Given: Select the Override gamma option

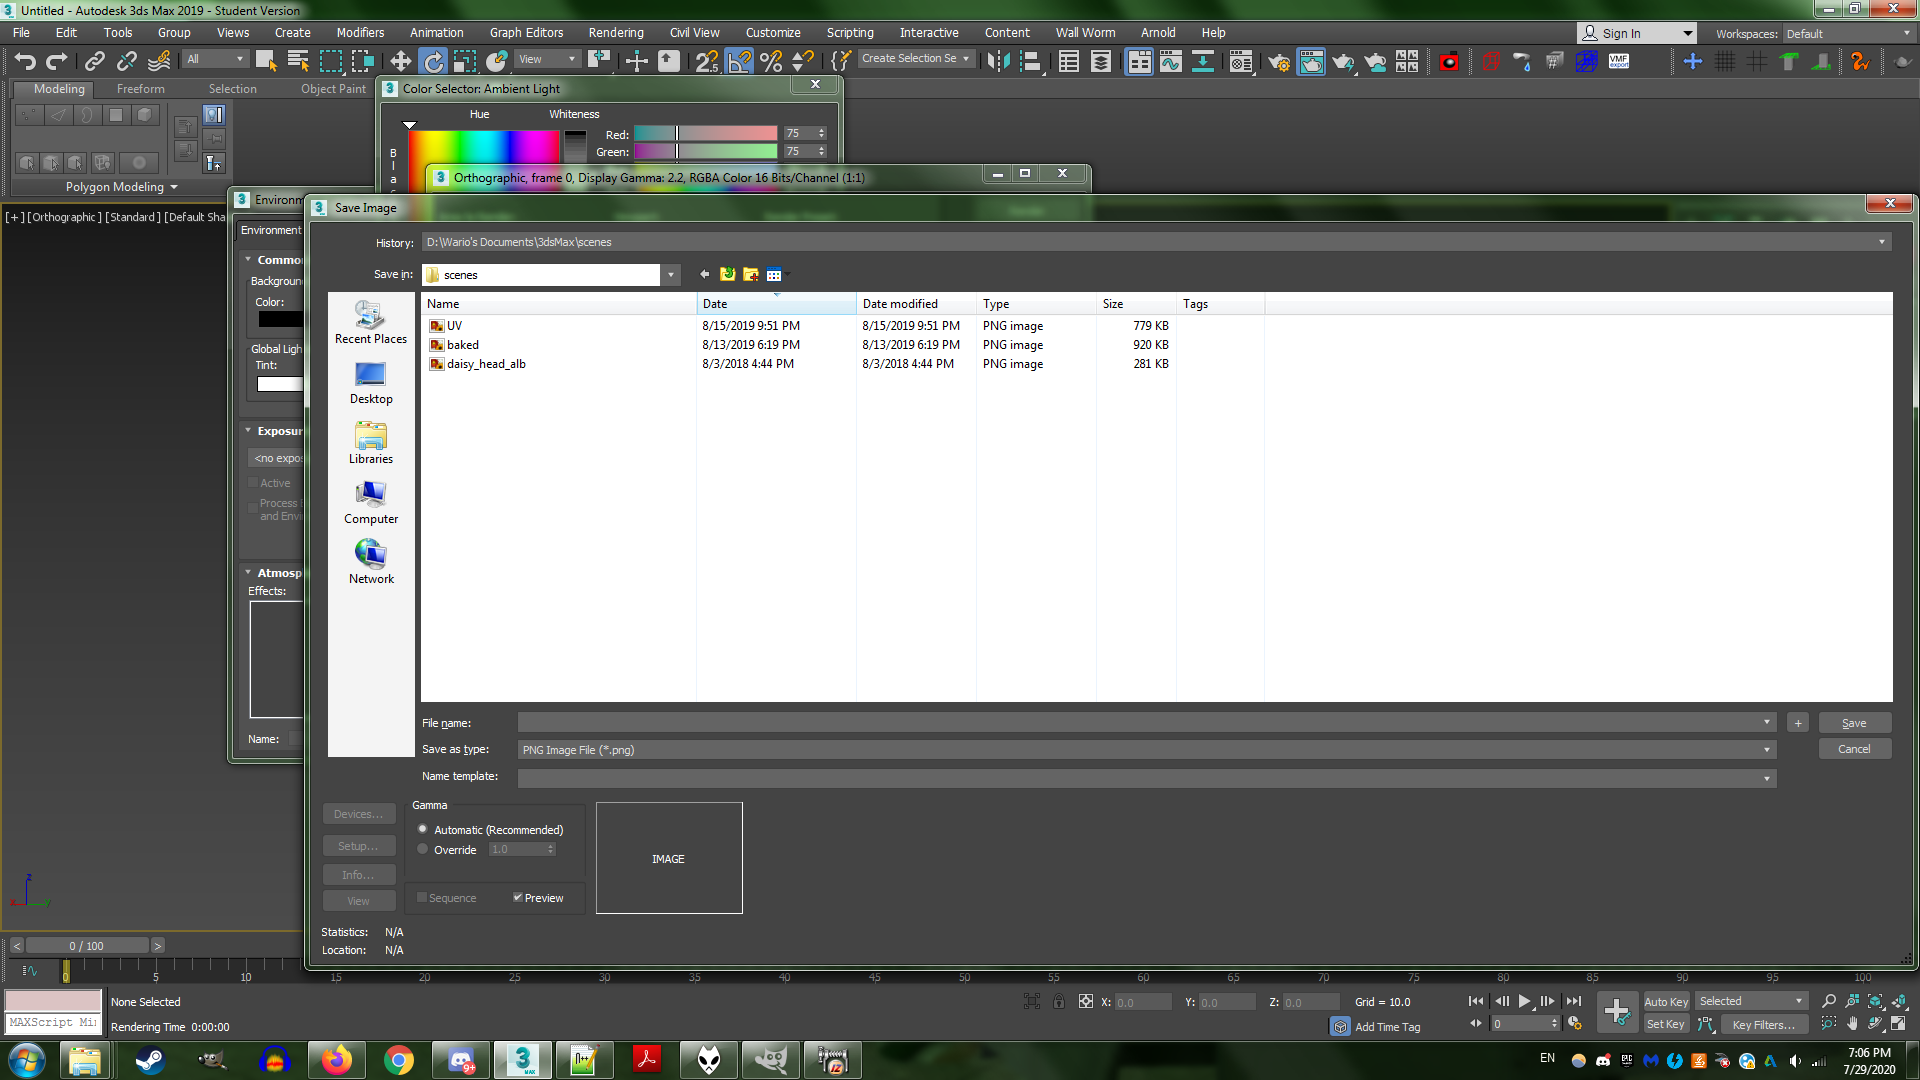Looking at the screenshot, I should (423, 849).
